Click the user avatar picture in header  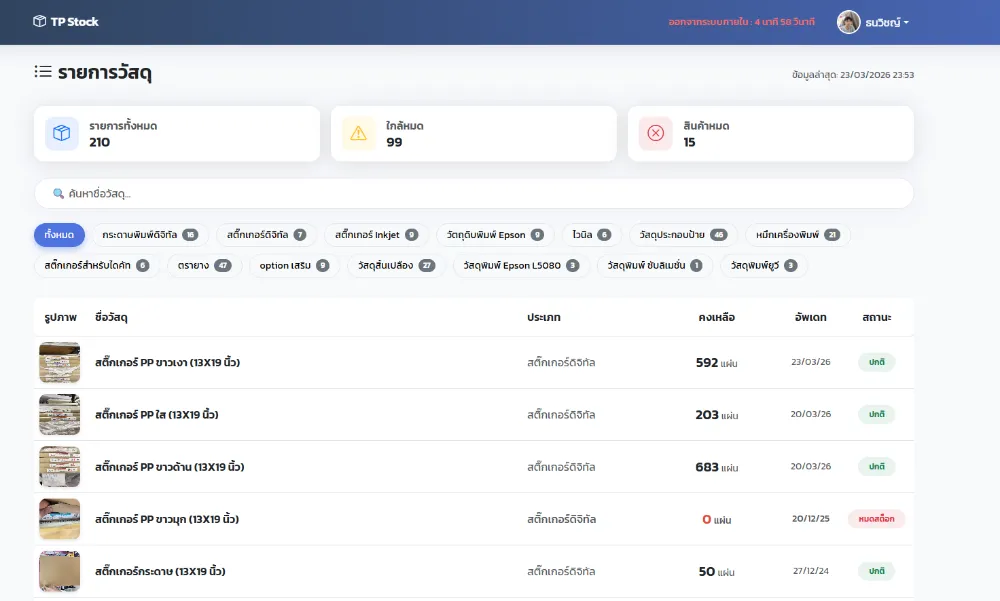848,21
